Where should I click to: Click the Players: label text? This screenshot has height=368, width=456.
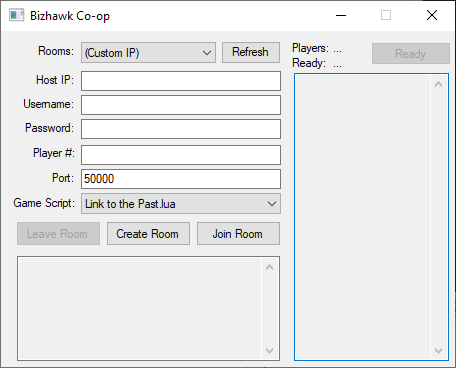tap(310, 48)
